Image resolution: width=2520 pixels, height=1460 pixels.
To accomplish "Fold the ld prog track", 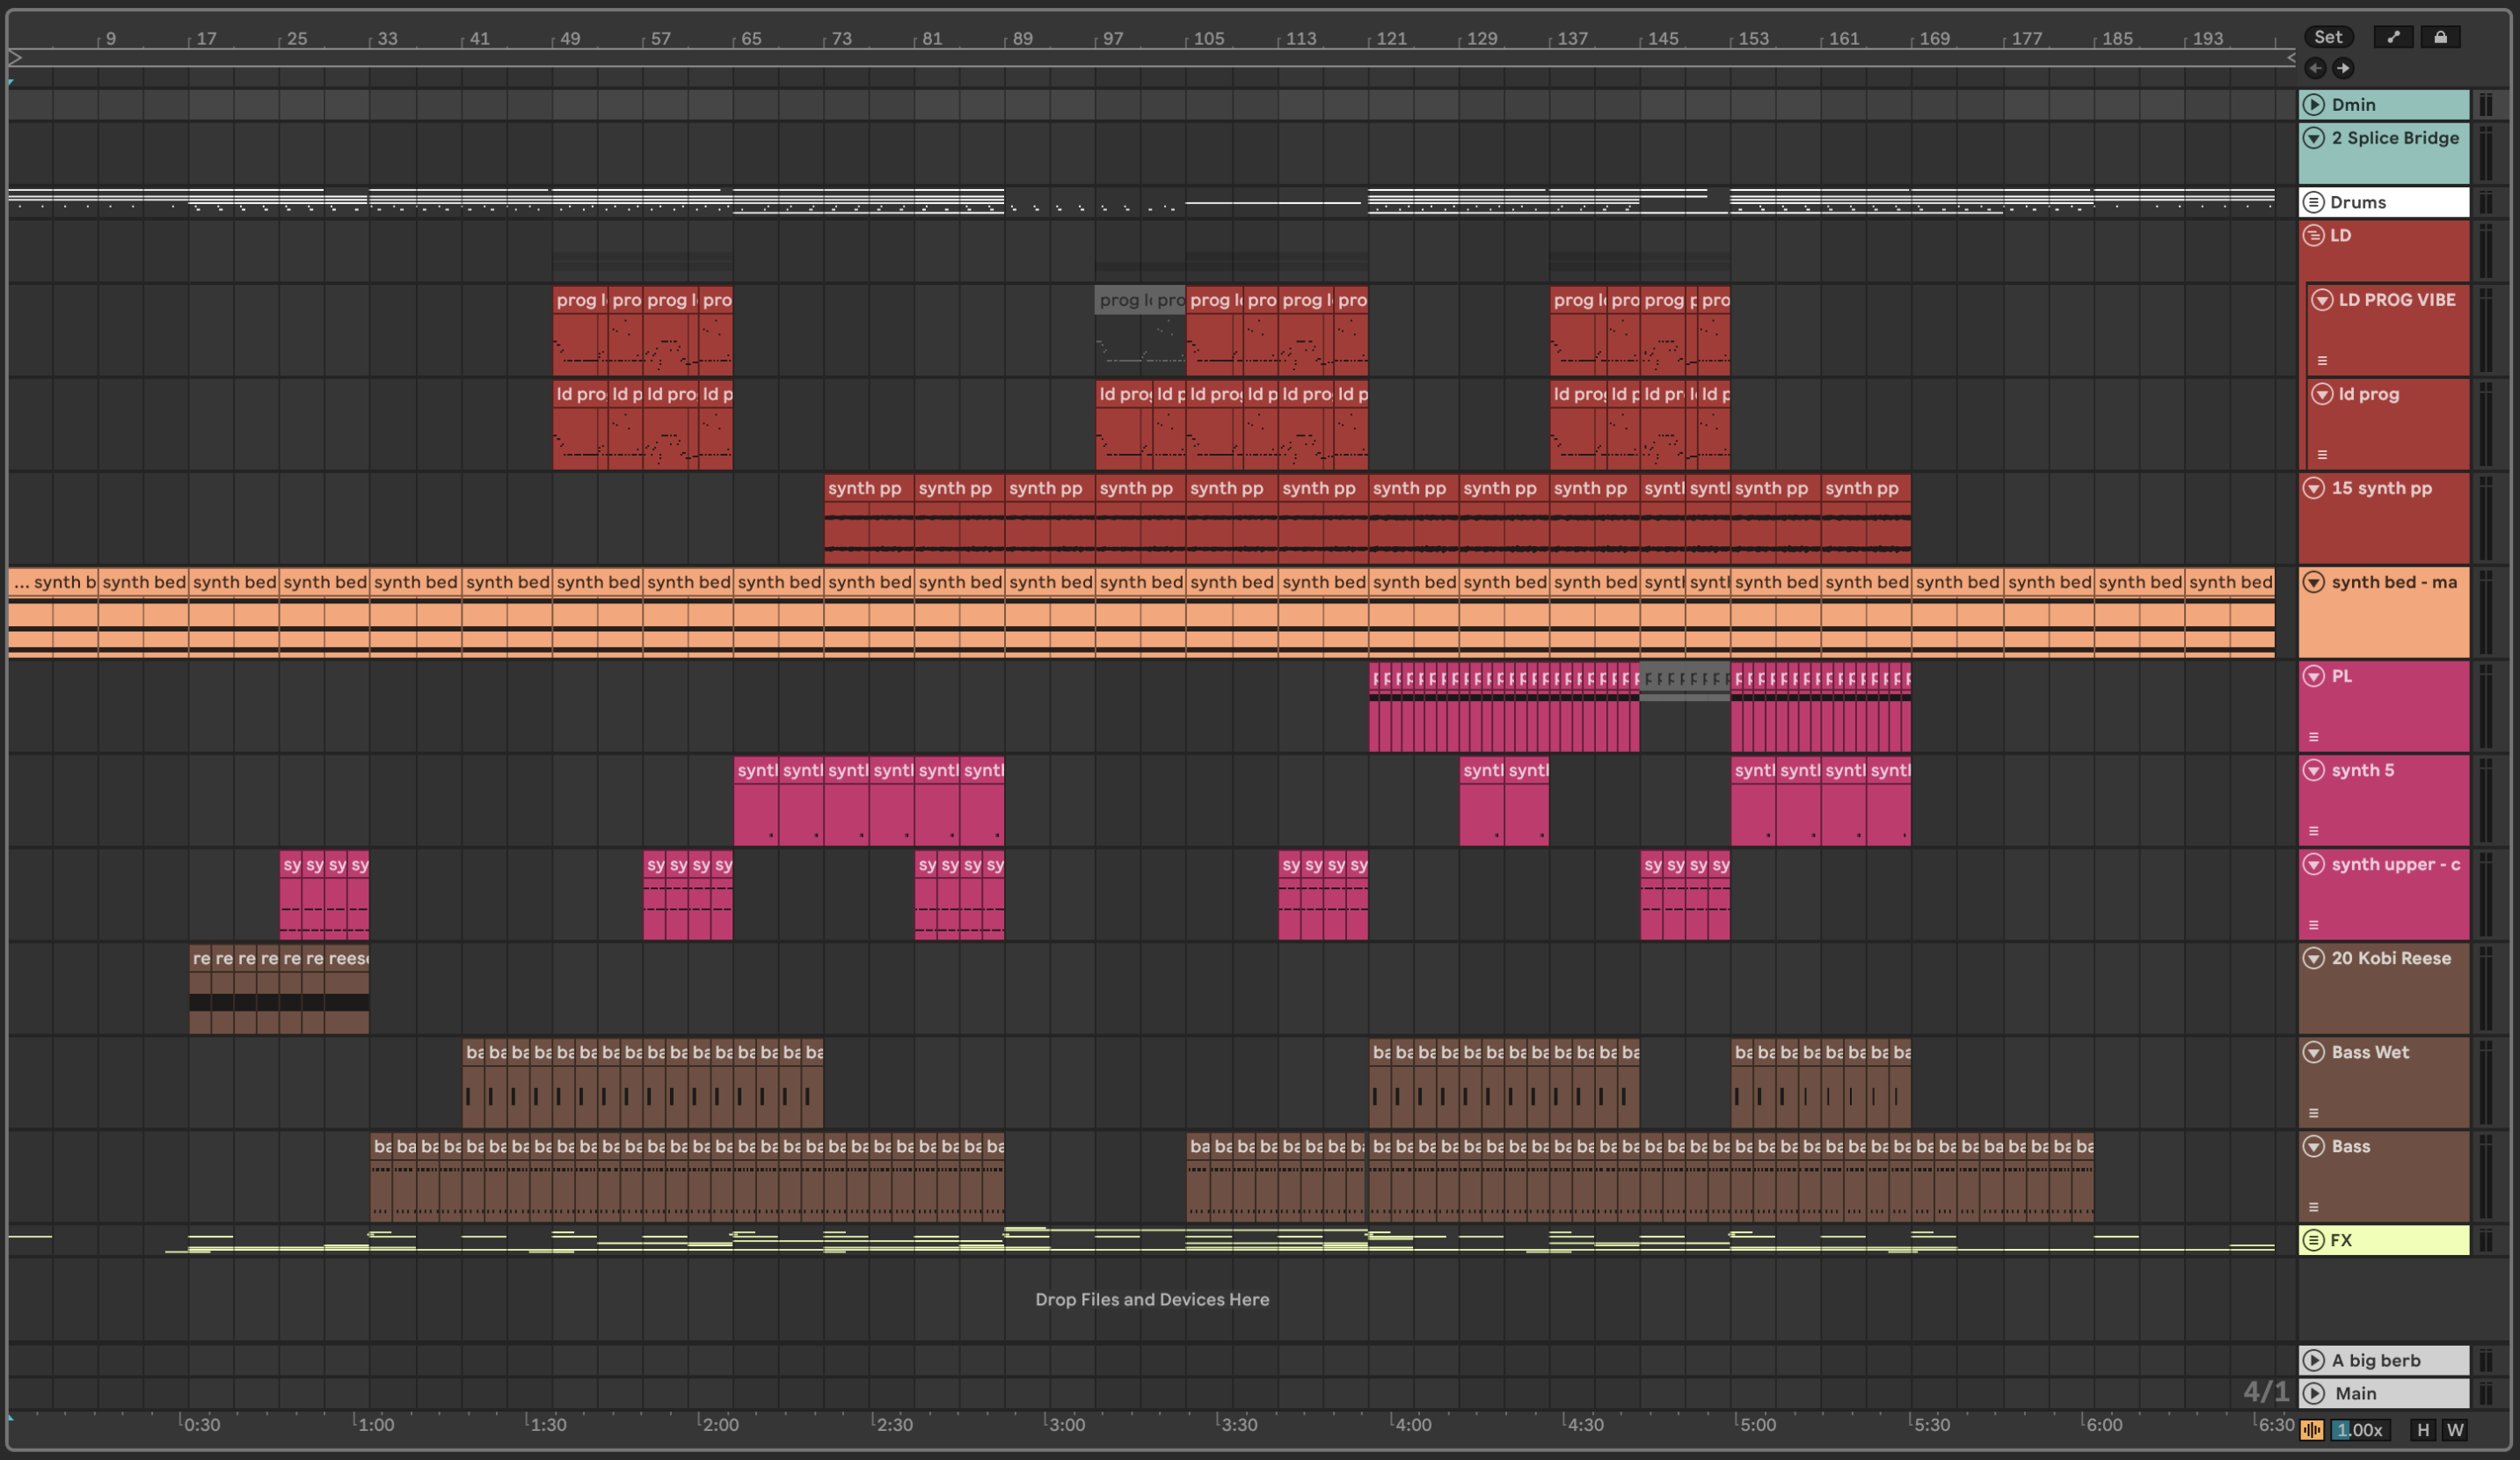I will 2322,394.
